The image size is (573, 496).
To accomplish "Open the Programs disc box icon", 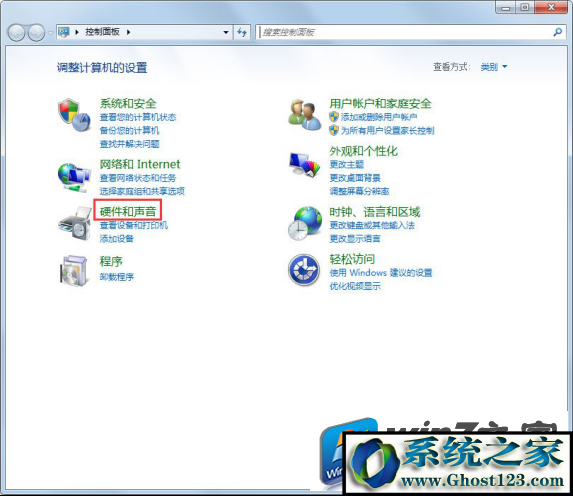I will point(74,270).
